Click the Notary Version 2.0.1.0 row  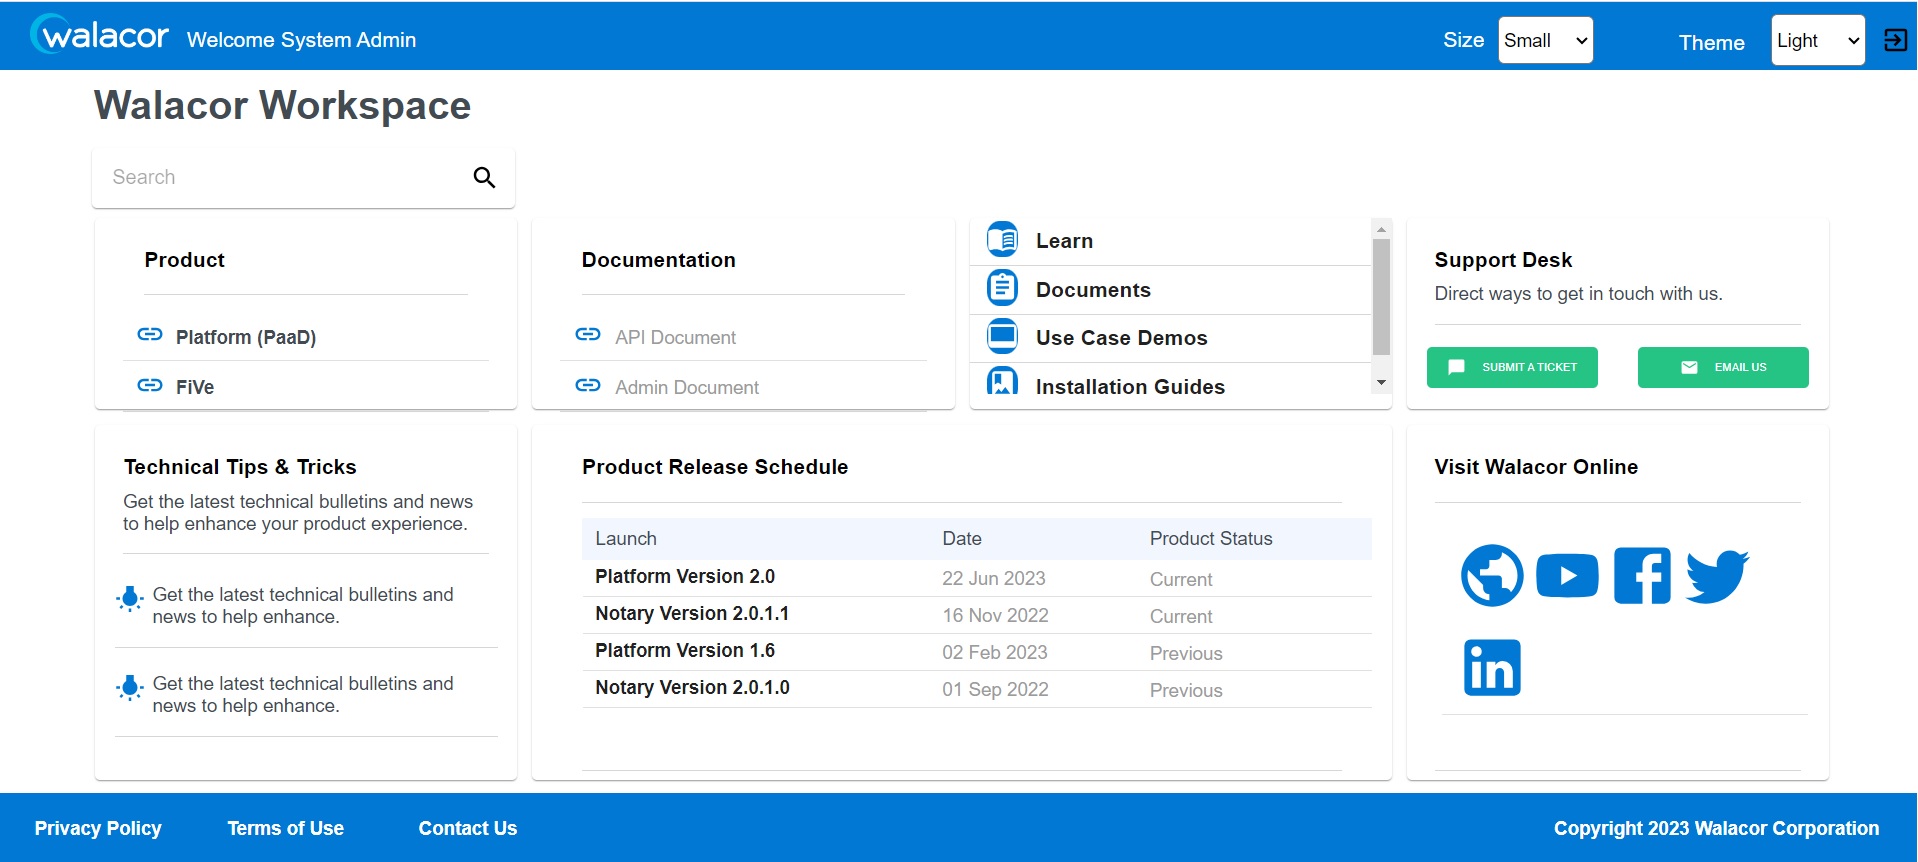[977, 689]
